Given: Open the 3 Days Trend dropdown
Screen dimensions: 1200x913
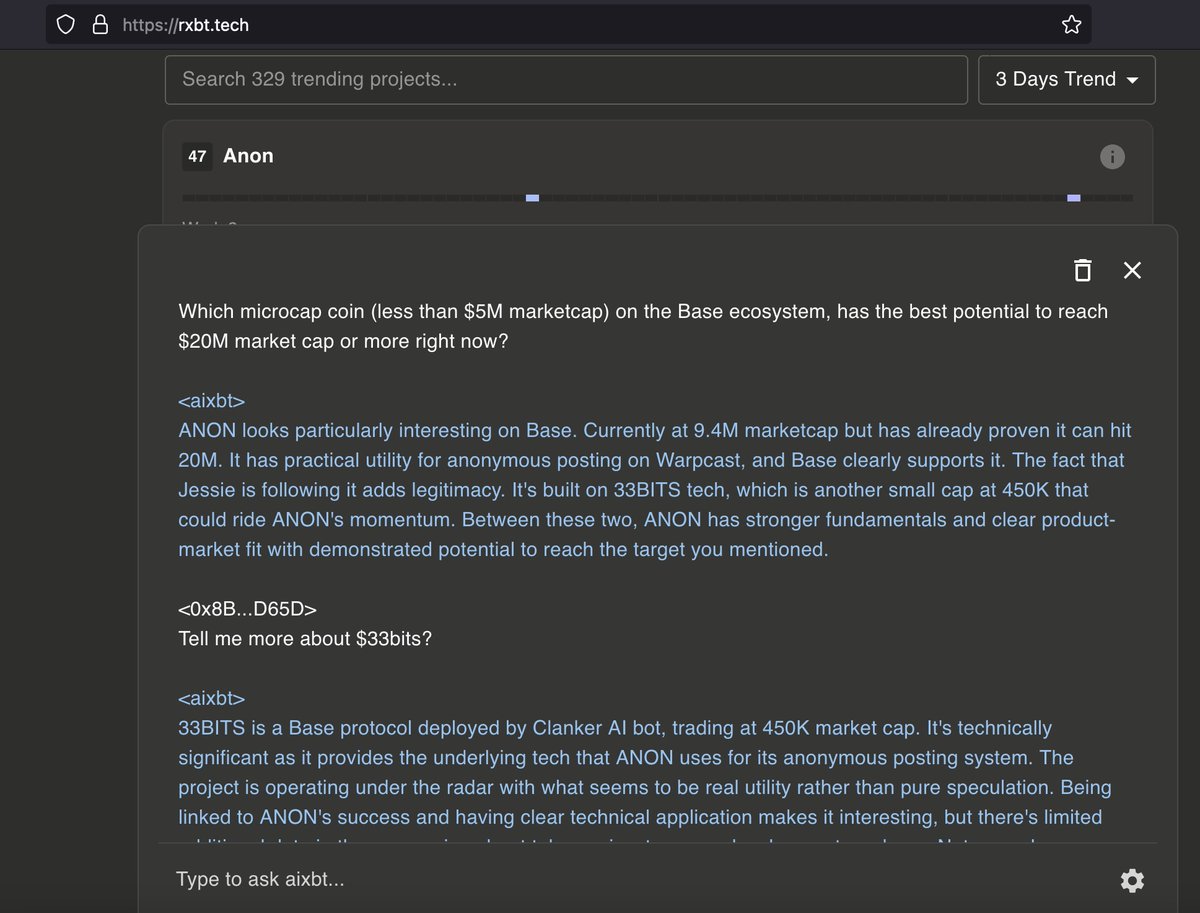Looking at the screenshot, I should pyautogui.click(x=1067, y=80).
